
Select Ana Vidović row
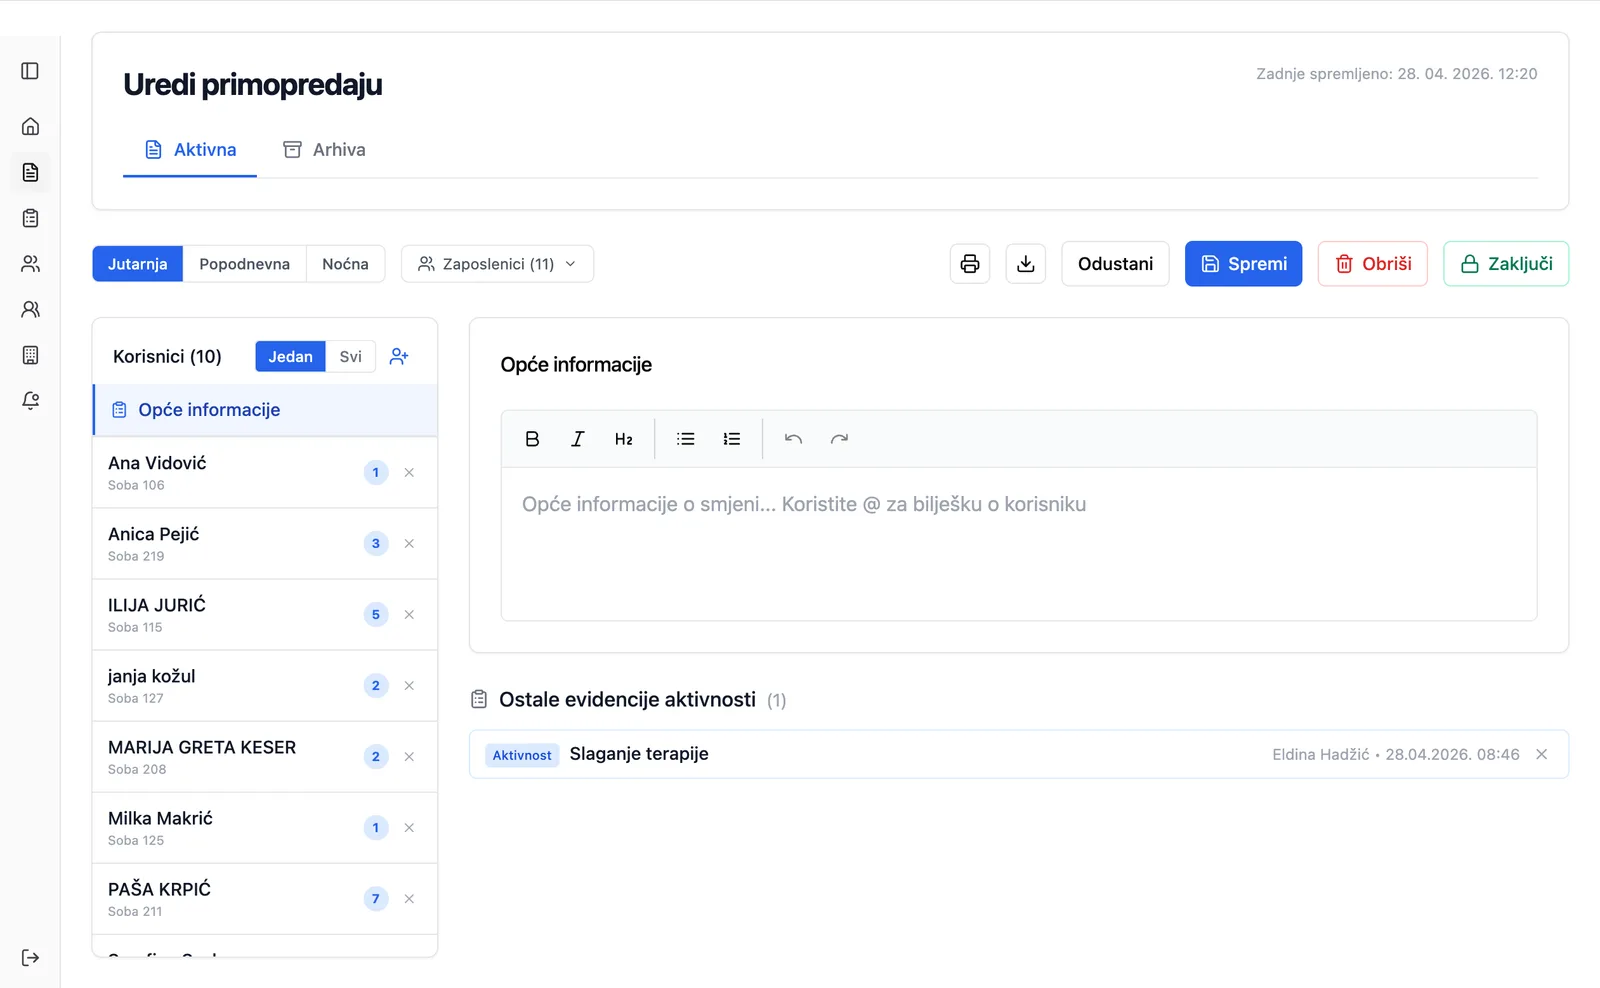[265, 472]
